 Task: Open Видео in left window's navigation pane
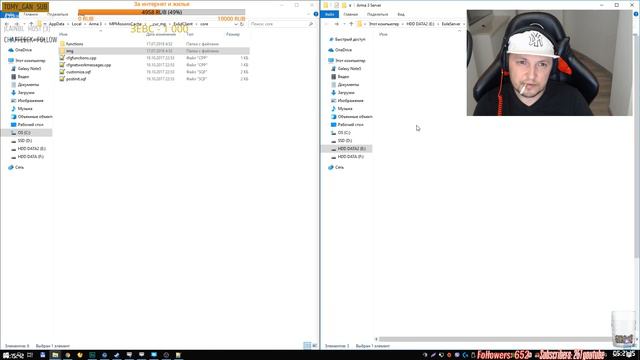pos(23,77)
